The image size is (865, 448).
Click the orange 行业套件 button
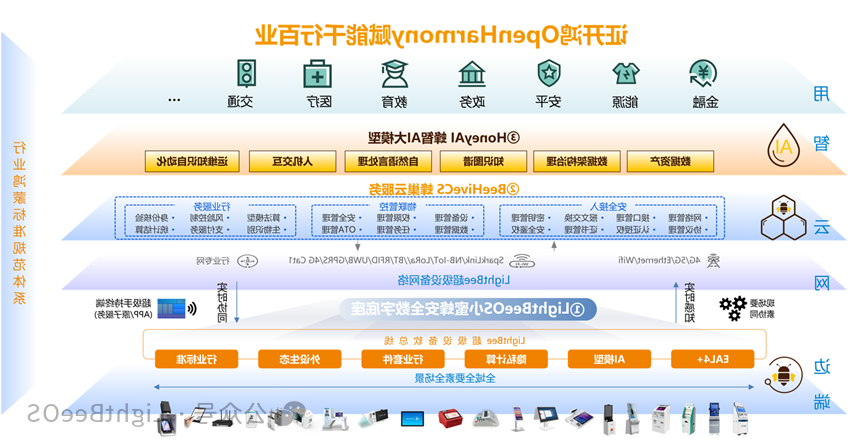[x=403, y=359]
